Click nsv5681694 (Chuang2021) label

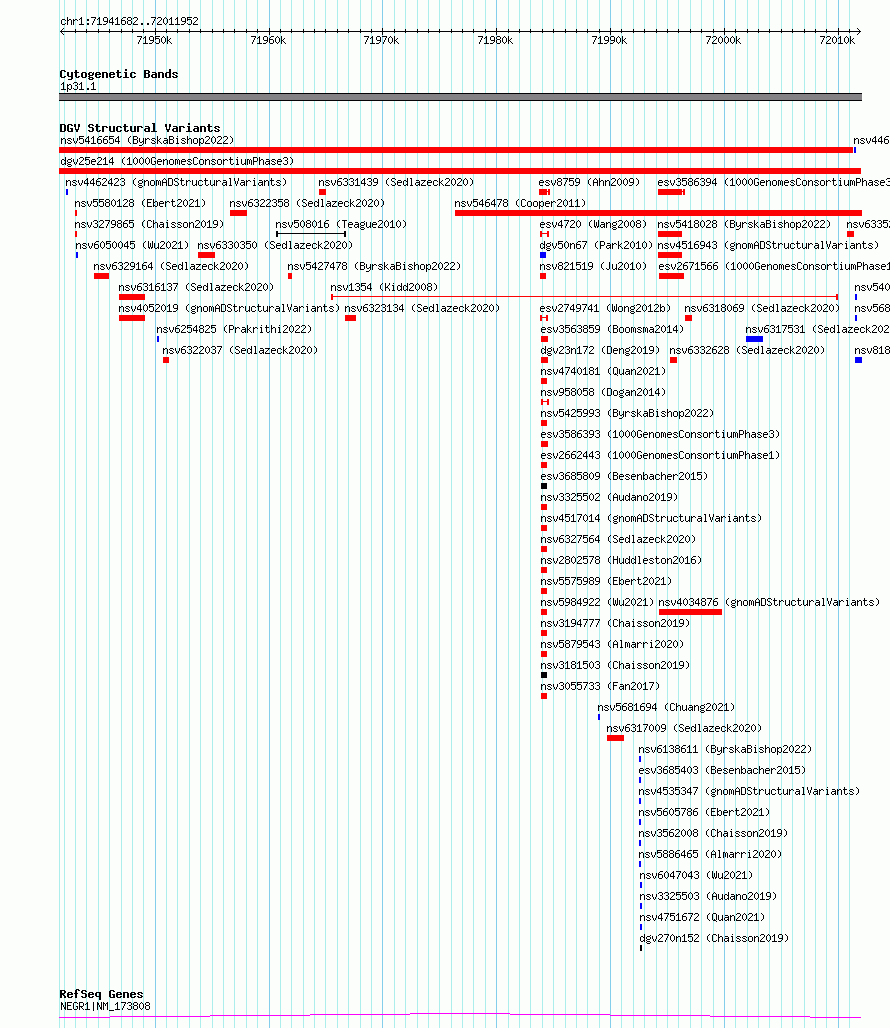tap(666, 707)
